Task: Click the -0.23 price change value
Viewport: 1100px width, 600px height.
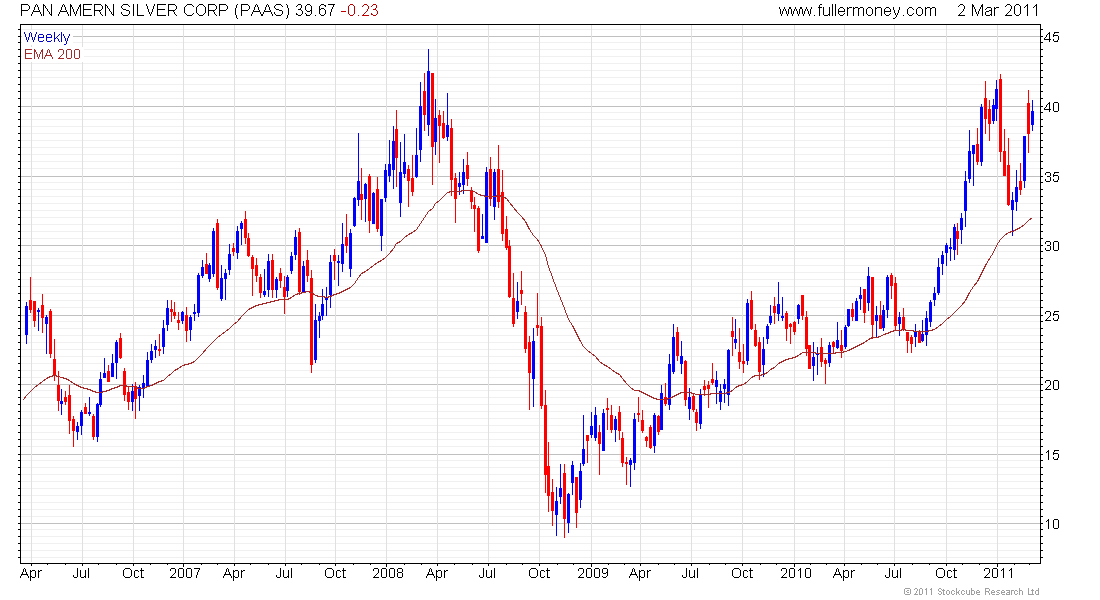Action: click(x=360, y=10)
